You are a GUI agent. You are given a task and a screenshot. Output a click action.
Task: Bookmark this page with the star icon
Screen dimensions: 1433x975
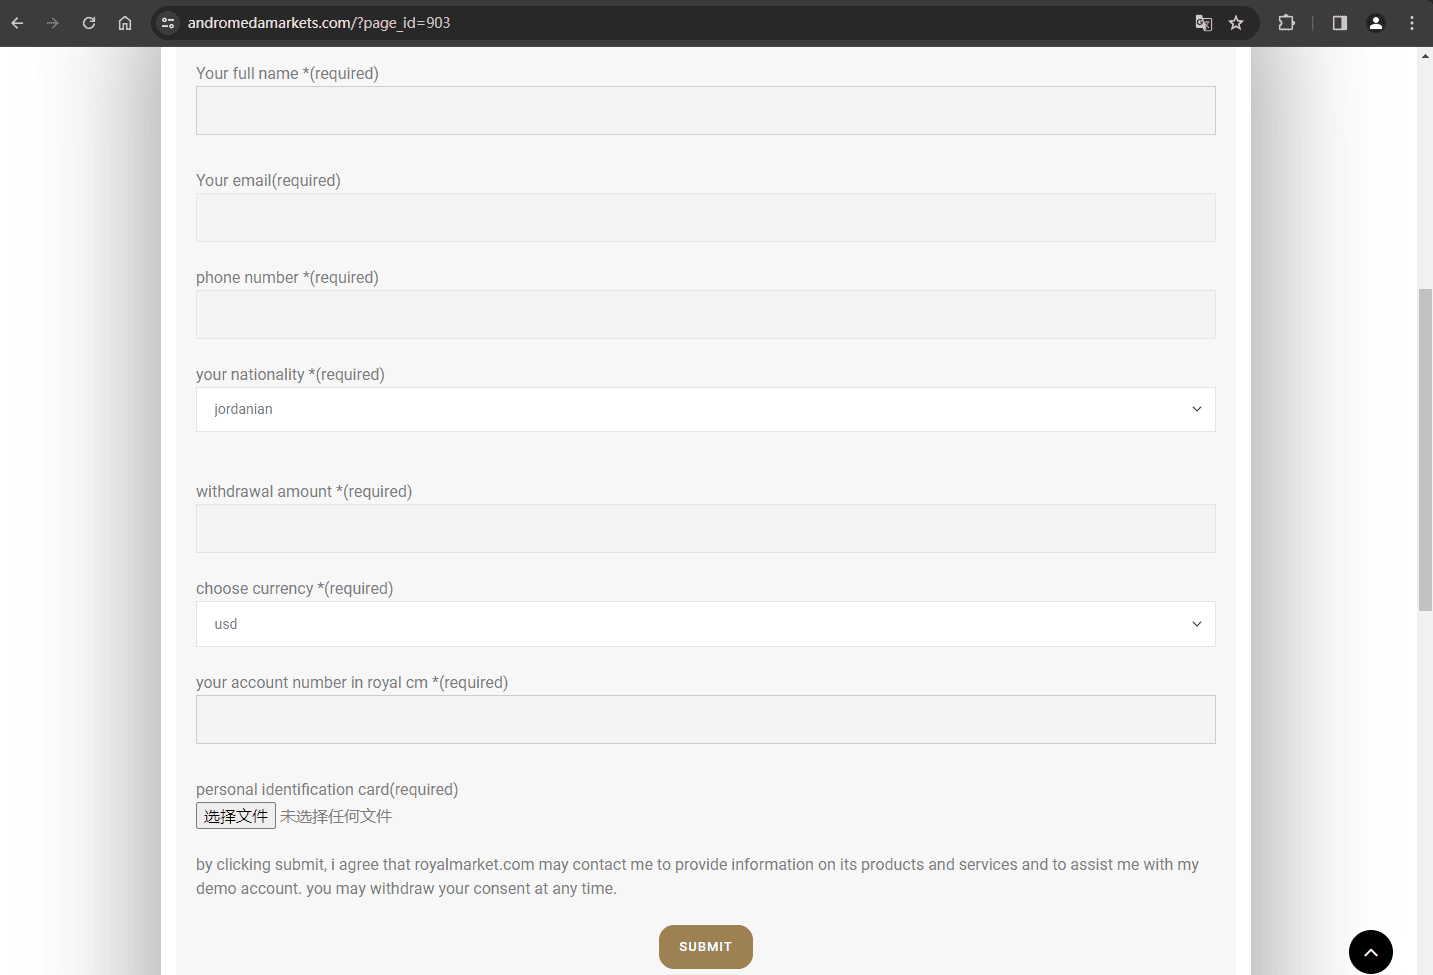point(1236,23)
